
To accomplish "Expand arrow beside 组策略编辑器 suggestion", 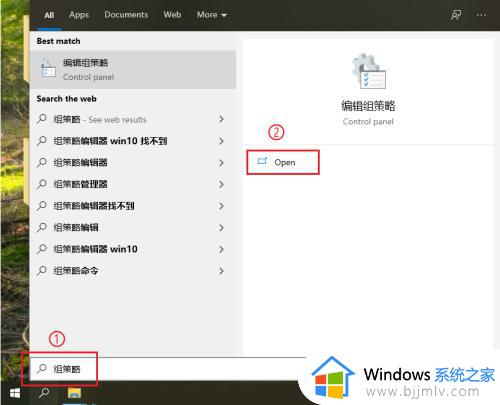I will point(221,163).
